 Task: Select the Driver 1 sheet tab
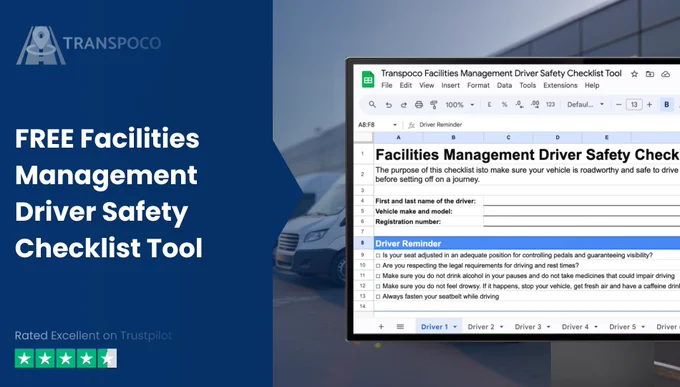pyautogui.click(x=435, y=327)
